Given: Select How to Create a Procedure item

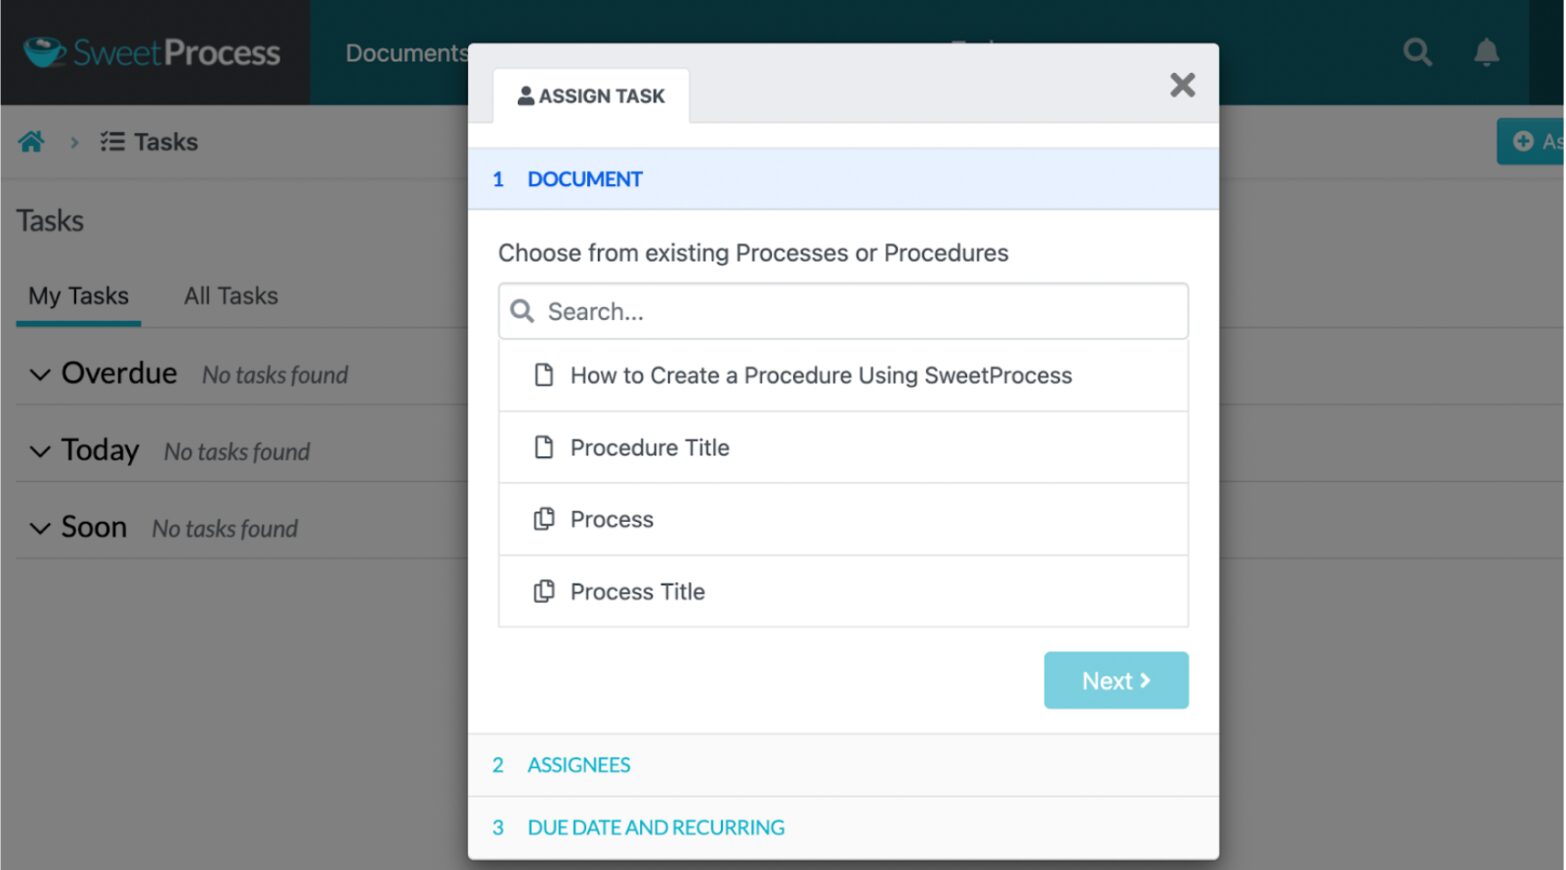Looking at the screenshot, I should coord(820,376).
